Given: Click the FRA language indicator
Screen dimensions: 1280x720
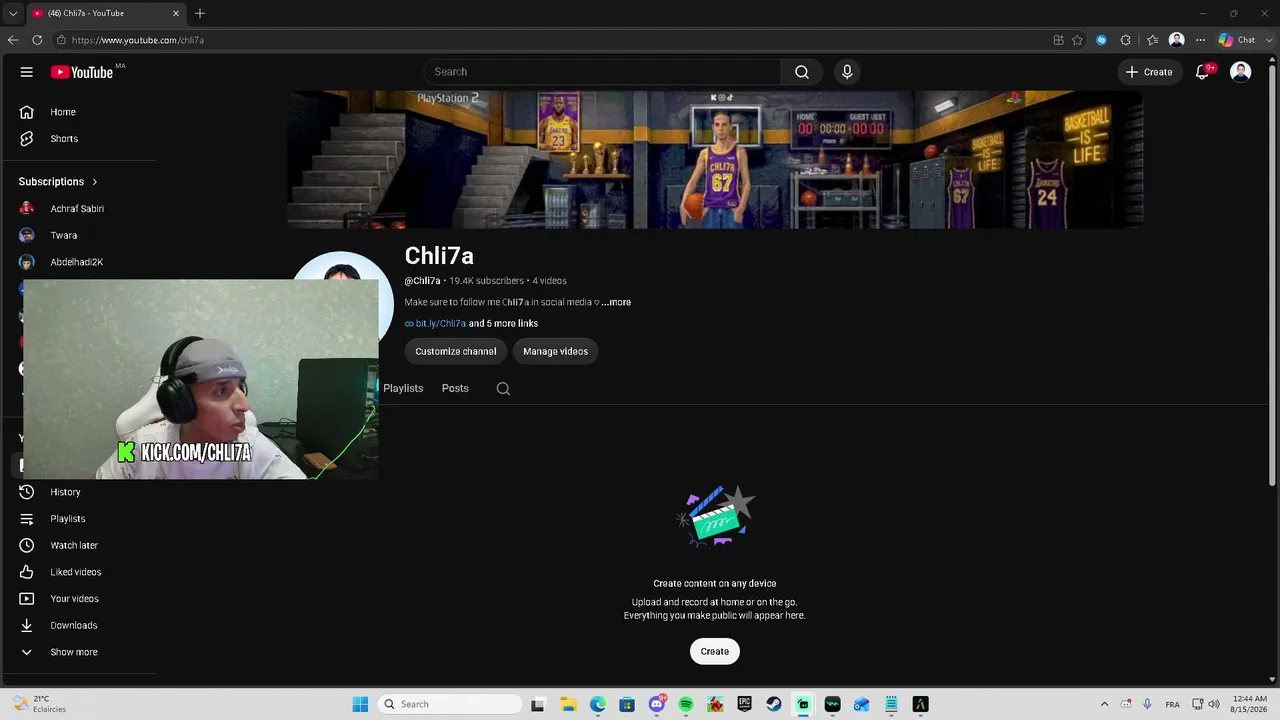Looking at the screenshot, I should pyautogui.click(x=1173, y=704).
